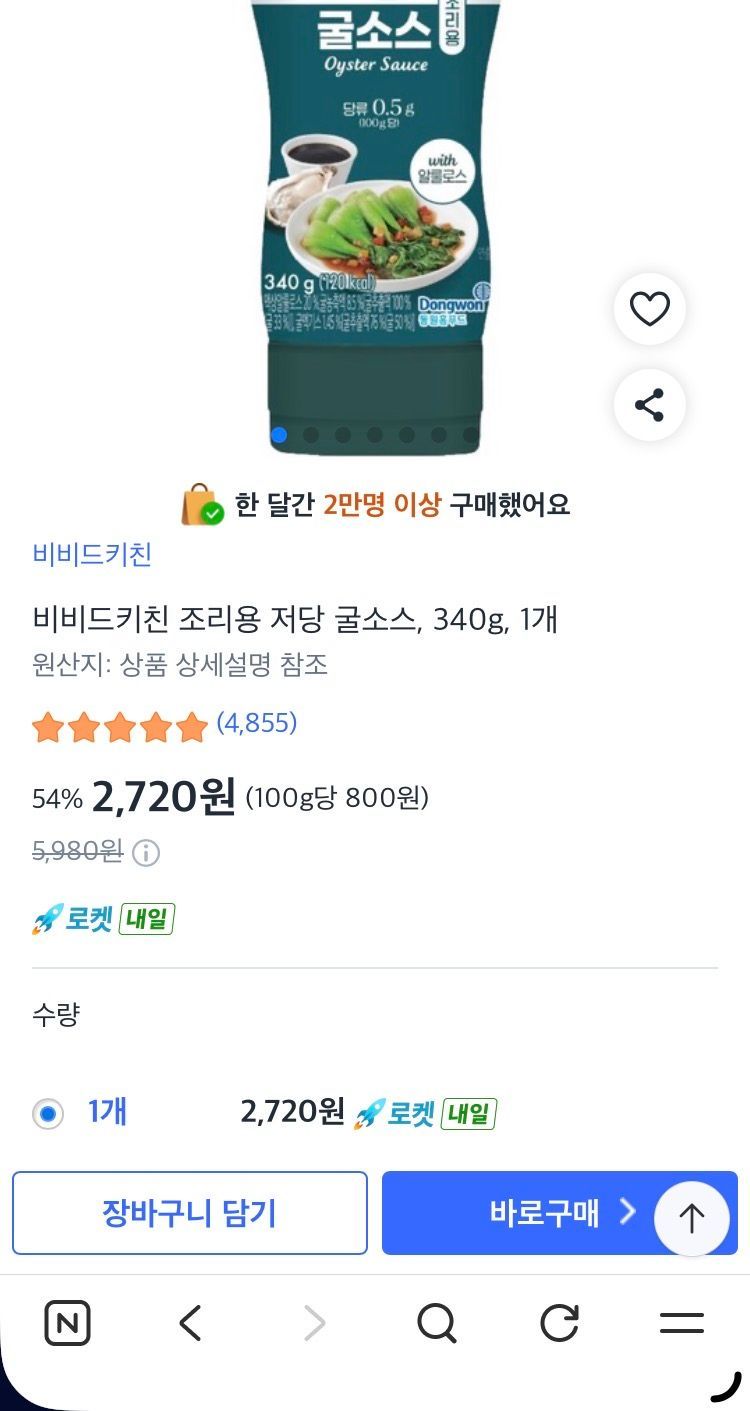Tap the scroll-to-top arrow button
Screen dimensions: 750x1411
coord(692,1218)
